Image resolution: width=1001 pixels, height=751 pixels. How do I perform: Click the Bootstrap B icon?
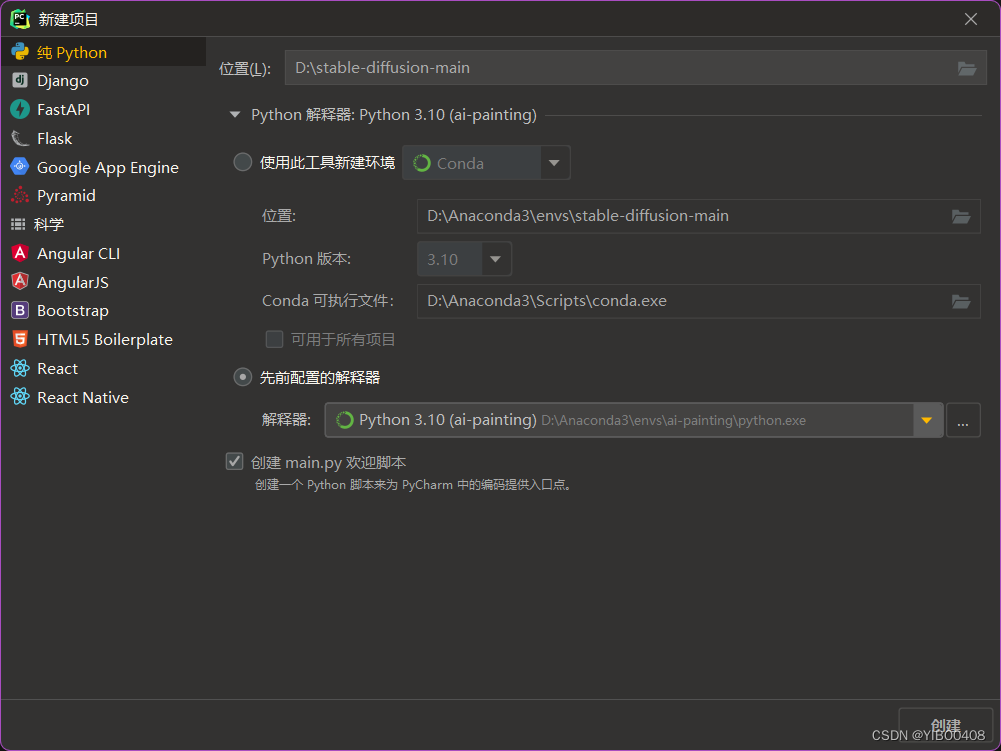20,310
